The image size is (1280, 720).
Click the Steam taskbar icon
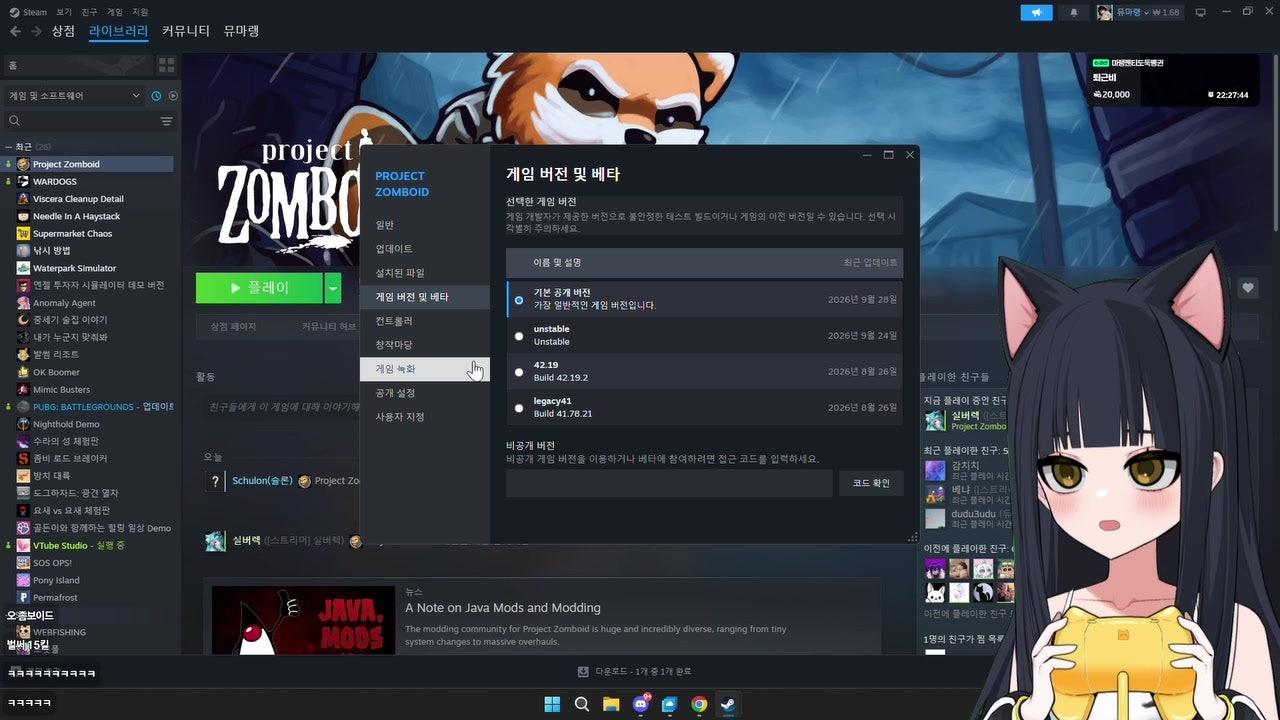pyautogui.click(x=728, y=704)
